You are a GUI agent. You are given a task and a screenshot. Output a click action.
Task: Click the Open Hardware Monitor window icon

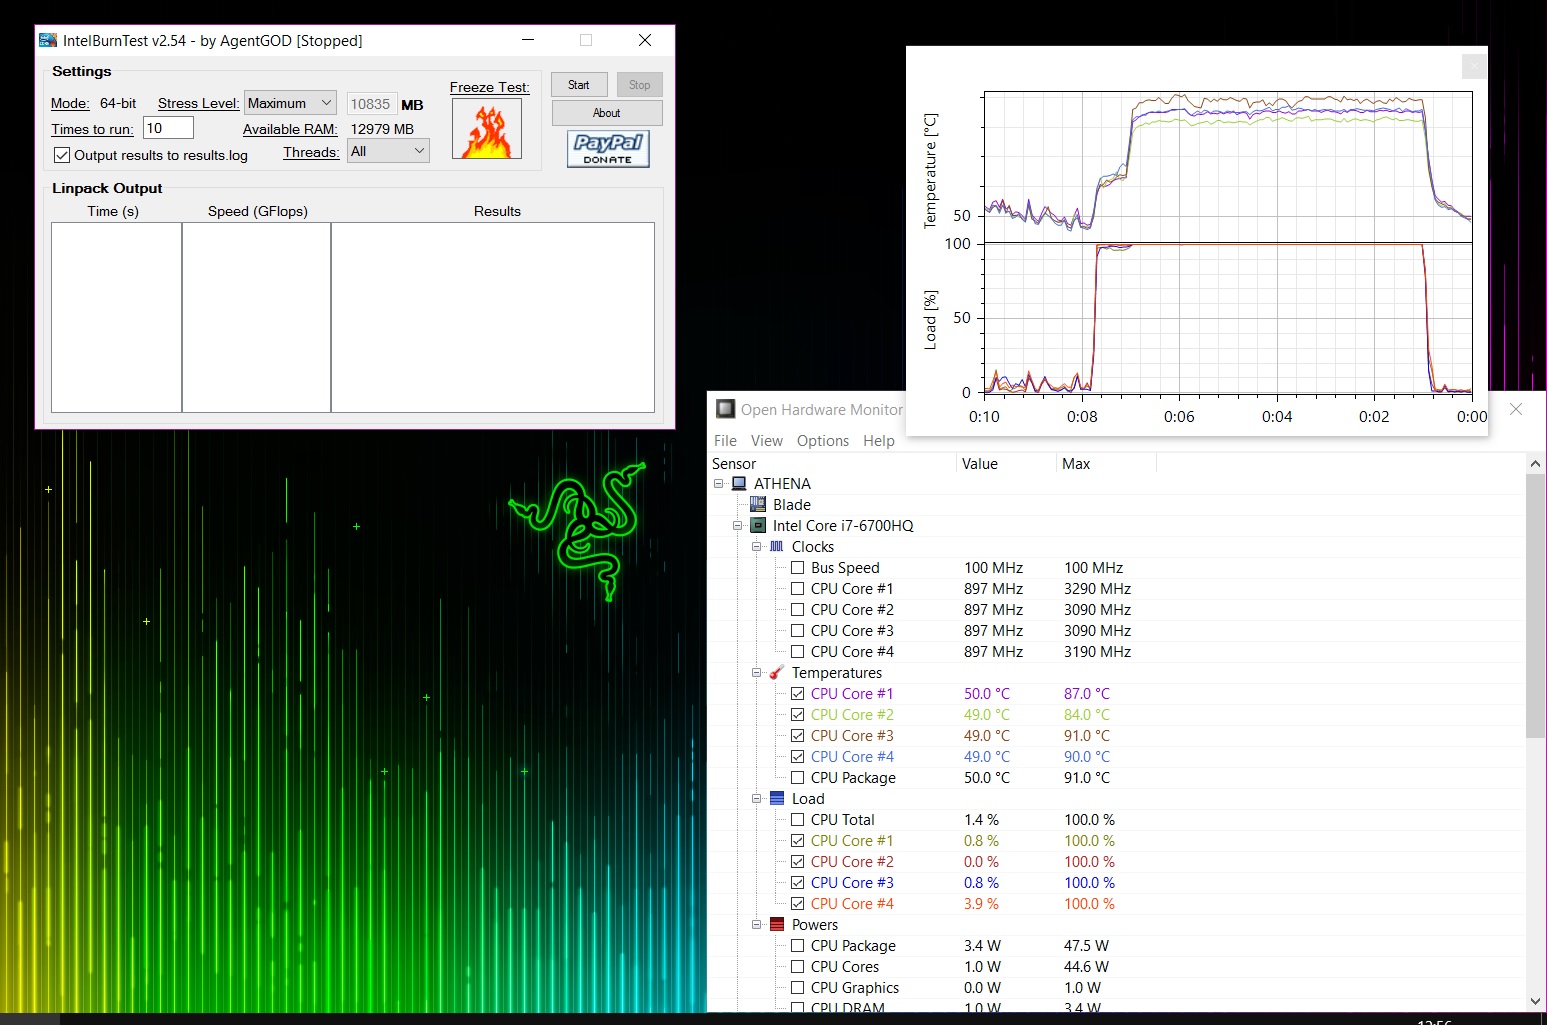(726, 409)
